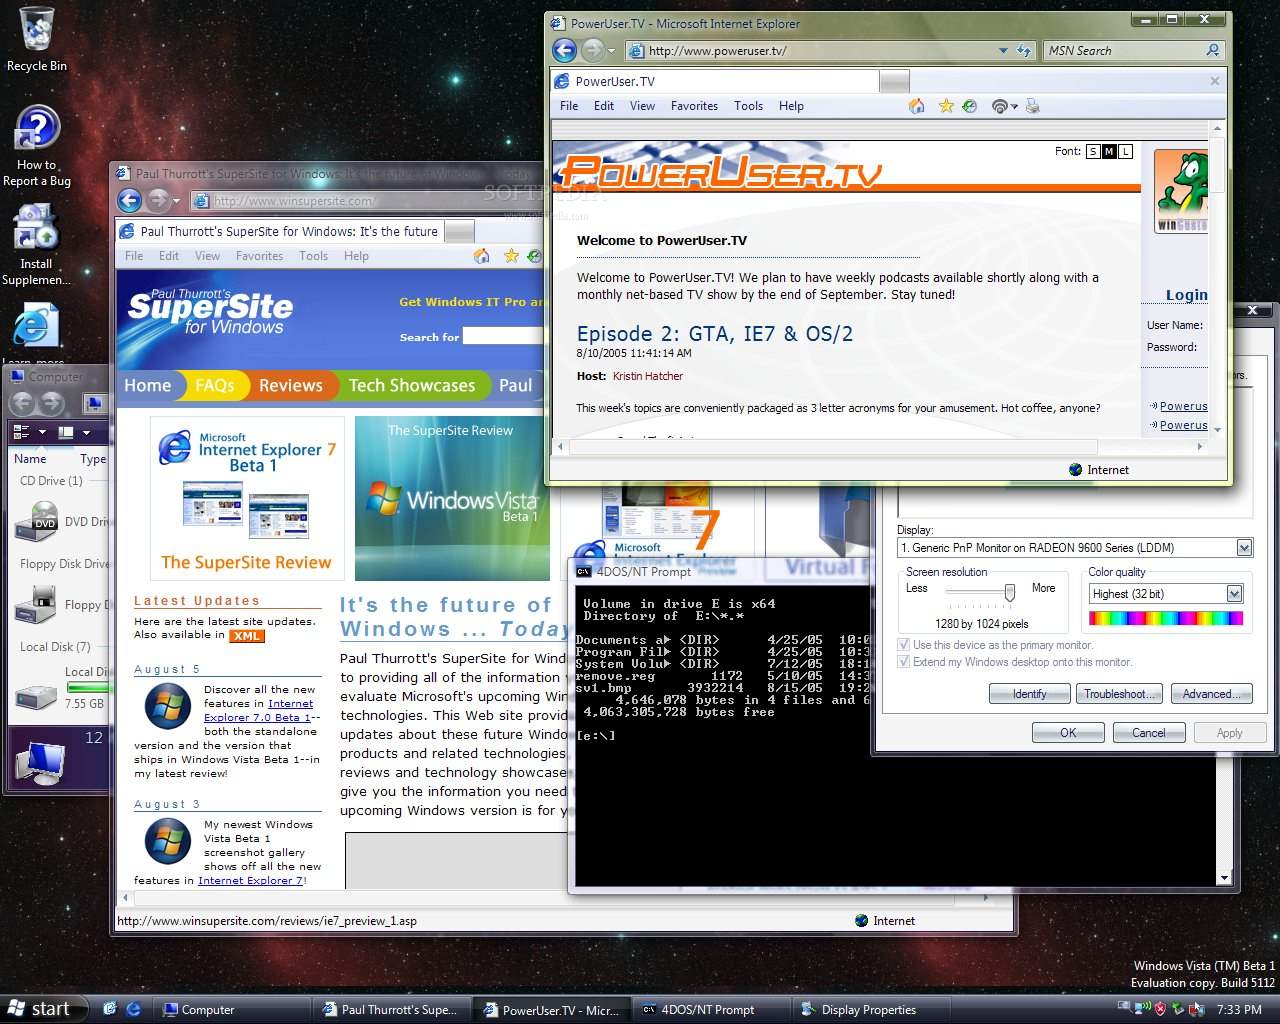Refresh the PowerUser.TV page

point(1023,50)
